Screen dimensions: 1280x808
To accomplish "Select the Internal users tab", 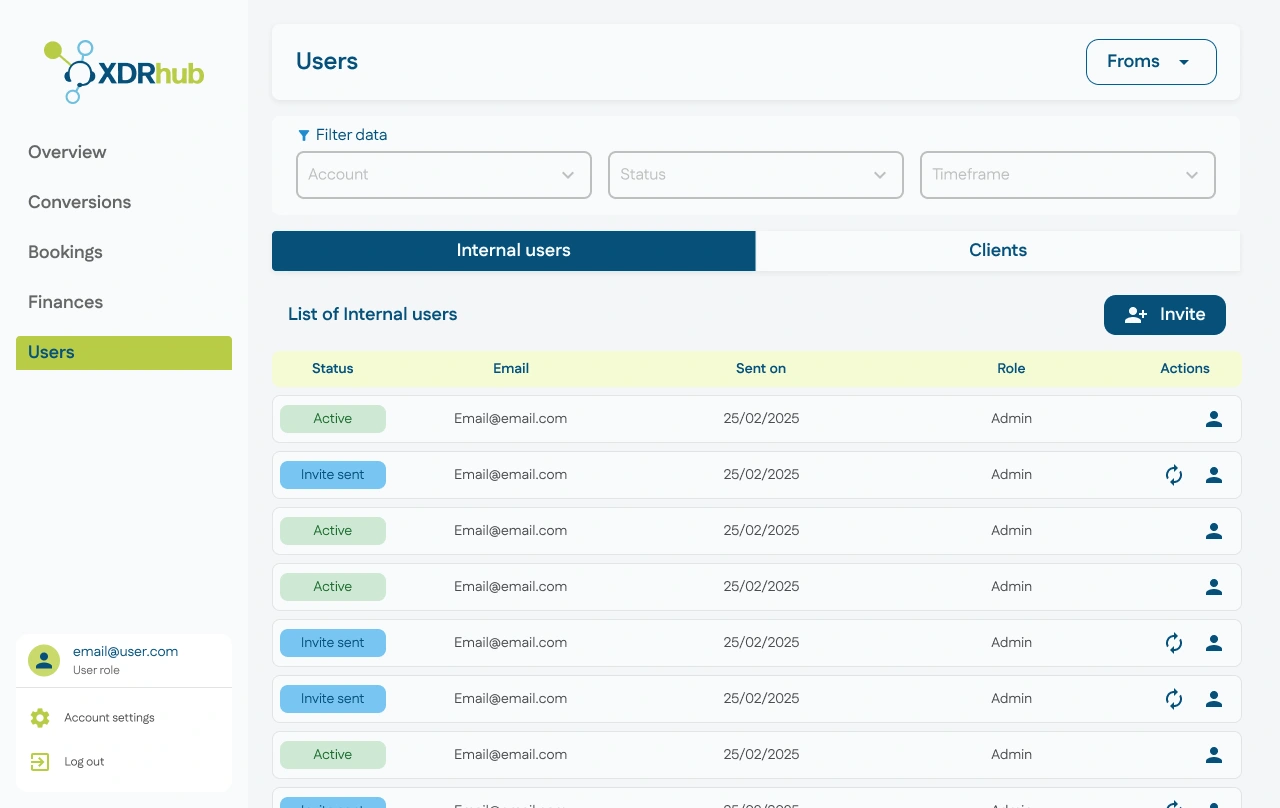I will click(513, 251).
